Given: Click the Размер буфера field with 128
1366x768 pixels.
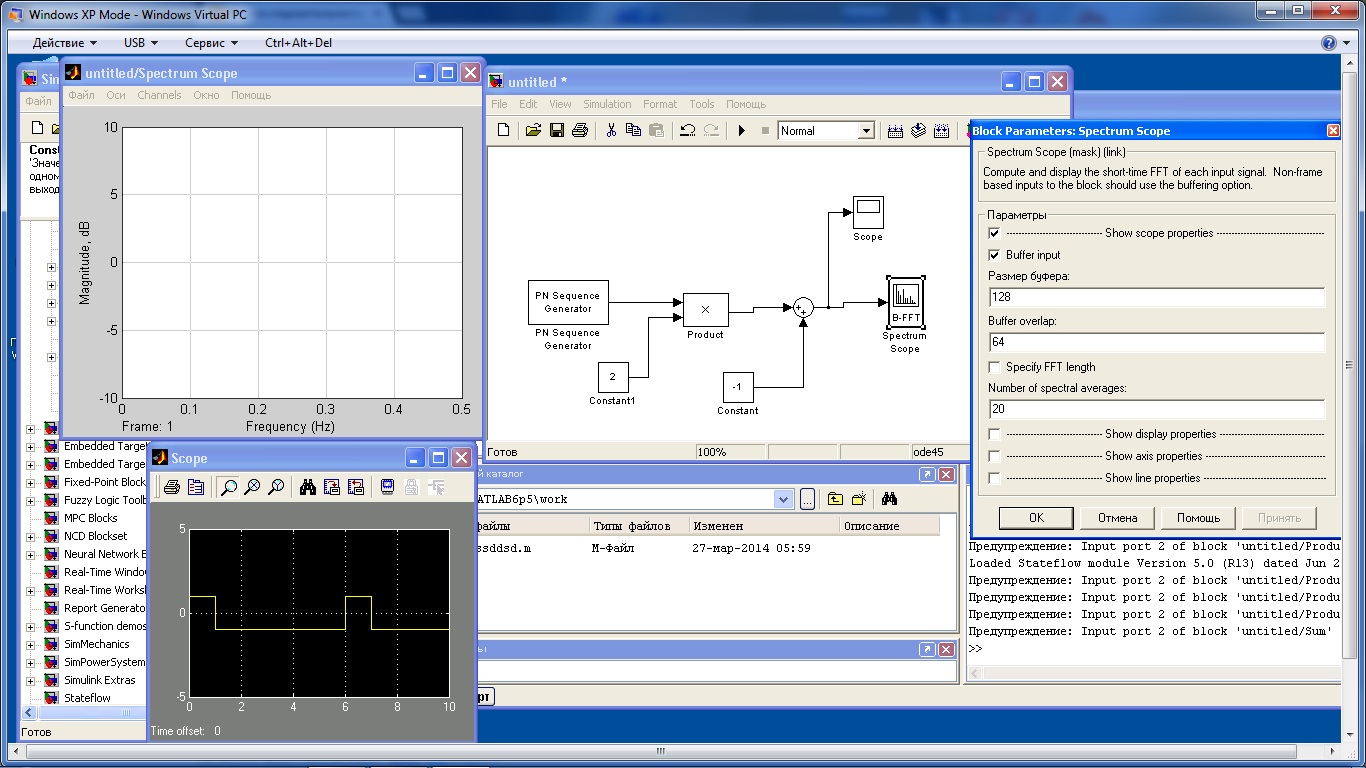Looking at the screenshot, I should [x=1156, y=297].
